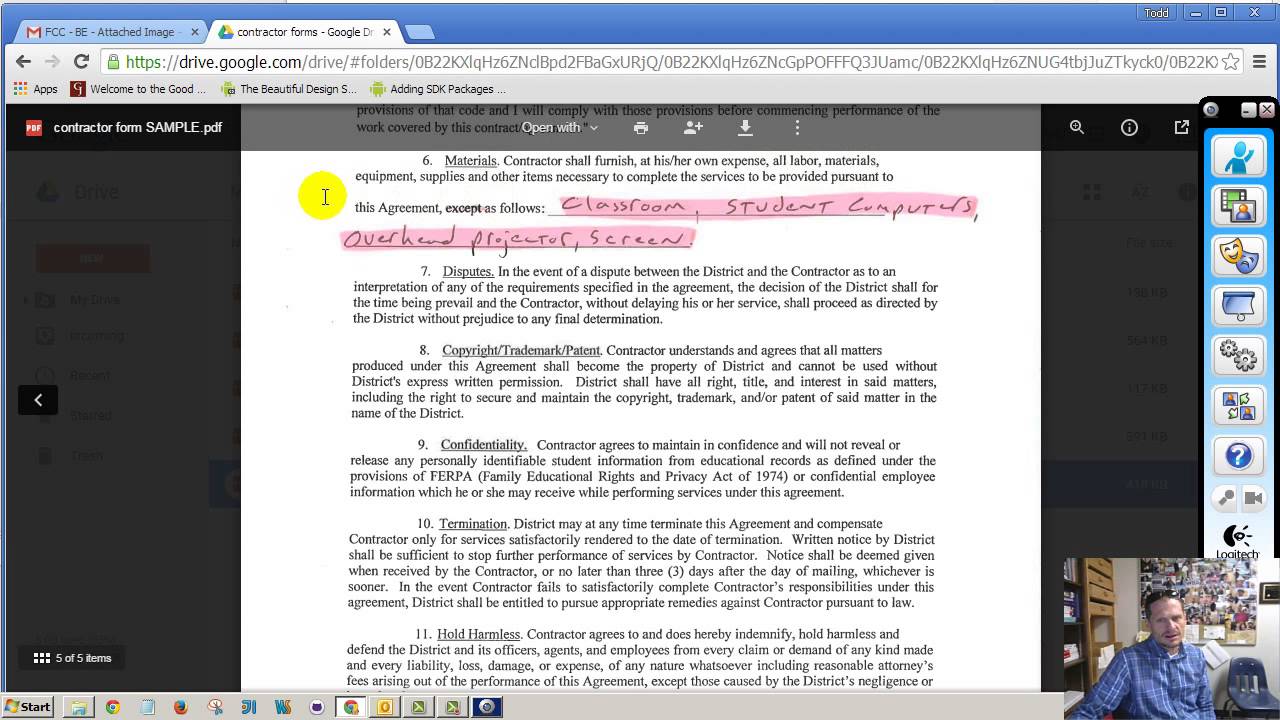Click the webcam video preview

[1171, 637]
